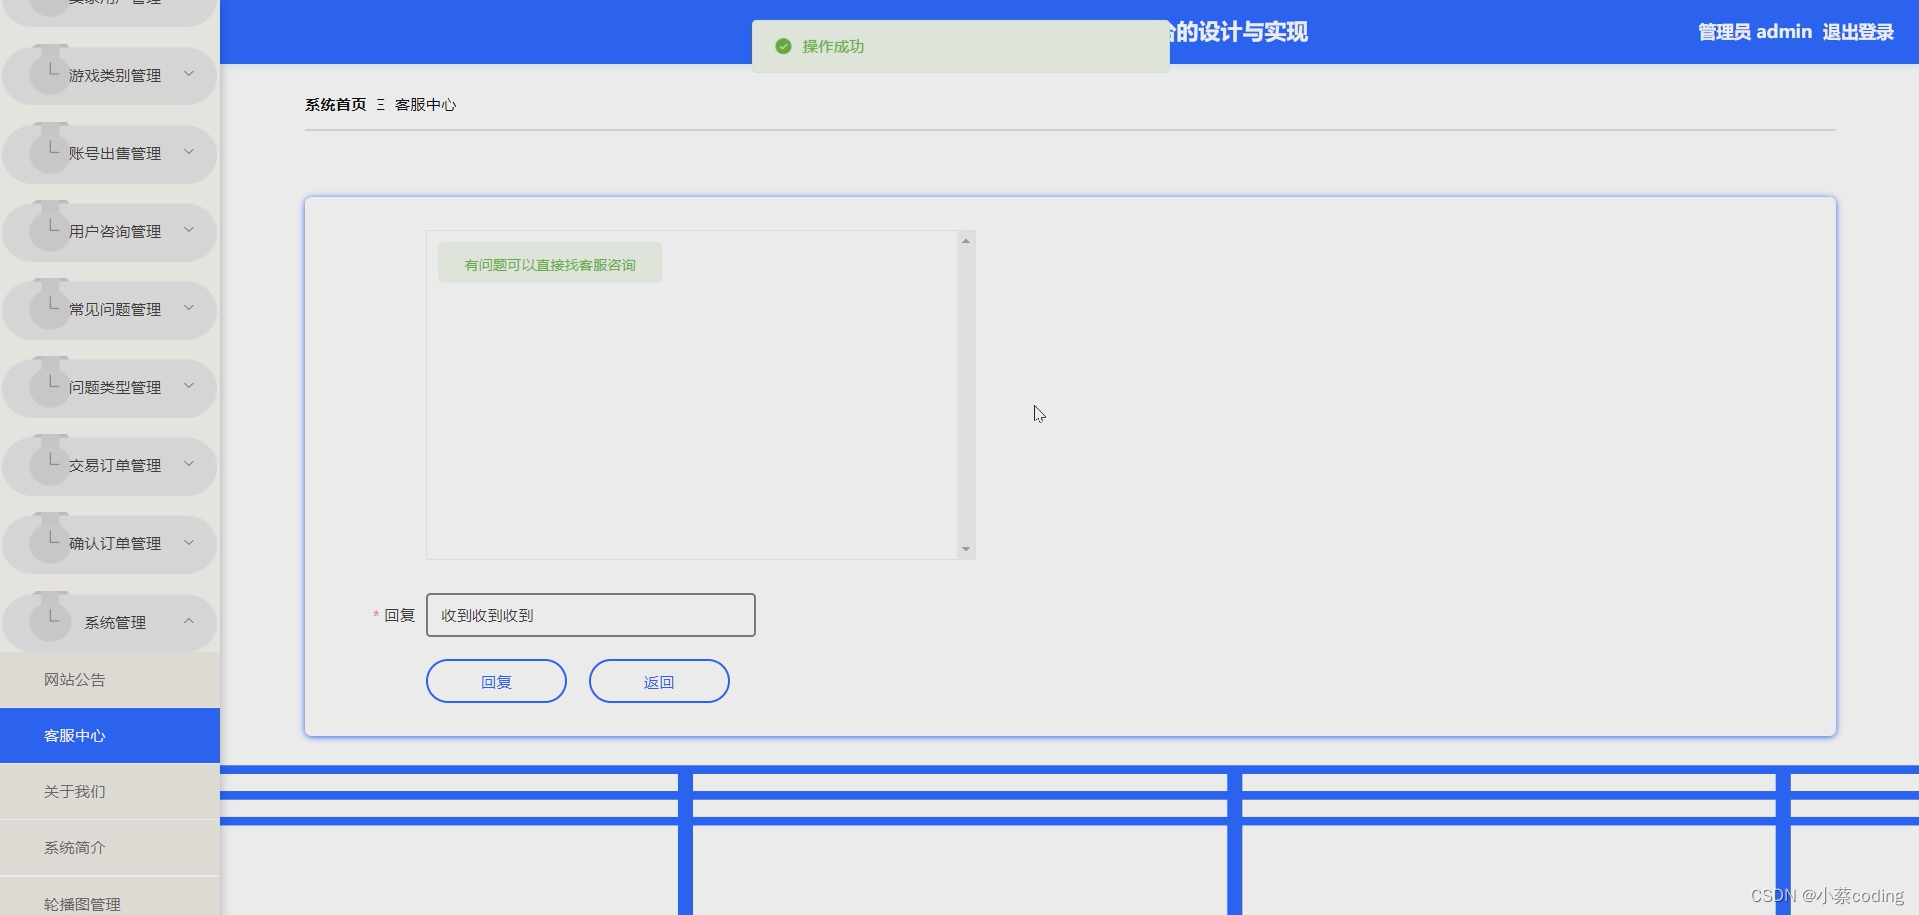1919x915 pixels.
Task: Click the 客服中心 breadcrumb text
Action: tap(425, 104)
